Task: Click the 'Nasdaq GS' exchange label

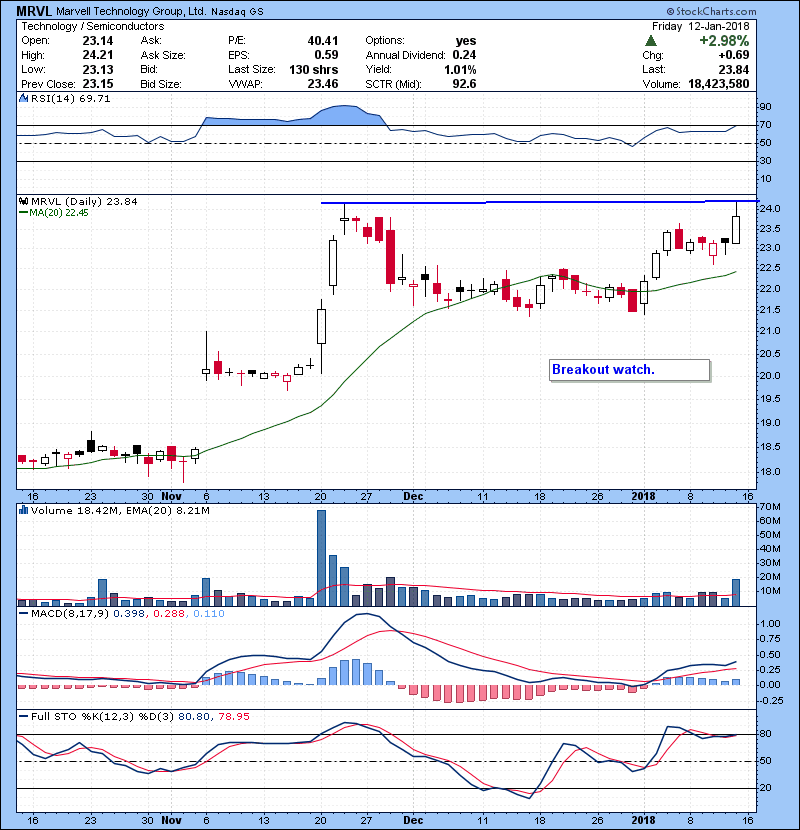Action: pos(237,12)
